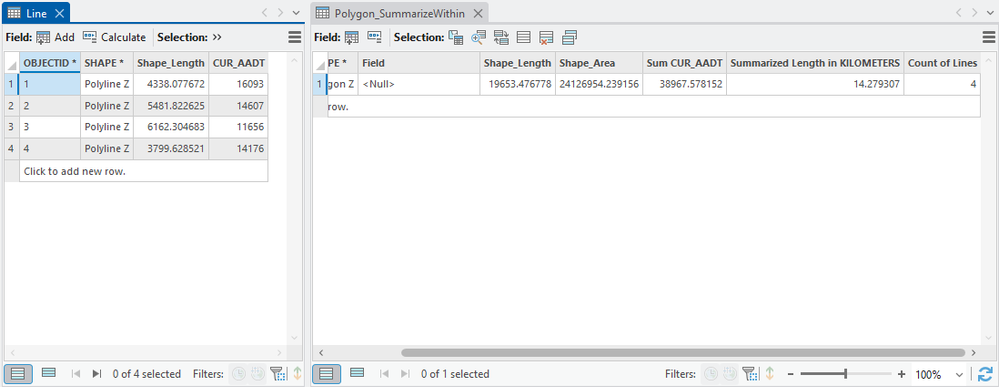Click Add Field icon in Polygon_SummarizeWithin table
This screenshot has height=387, width=999.
(352, 38)
